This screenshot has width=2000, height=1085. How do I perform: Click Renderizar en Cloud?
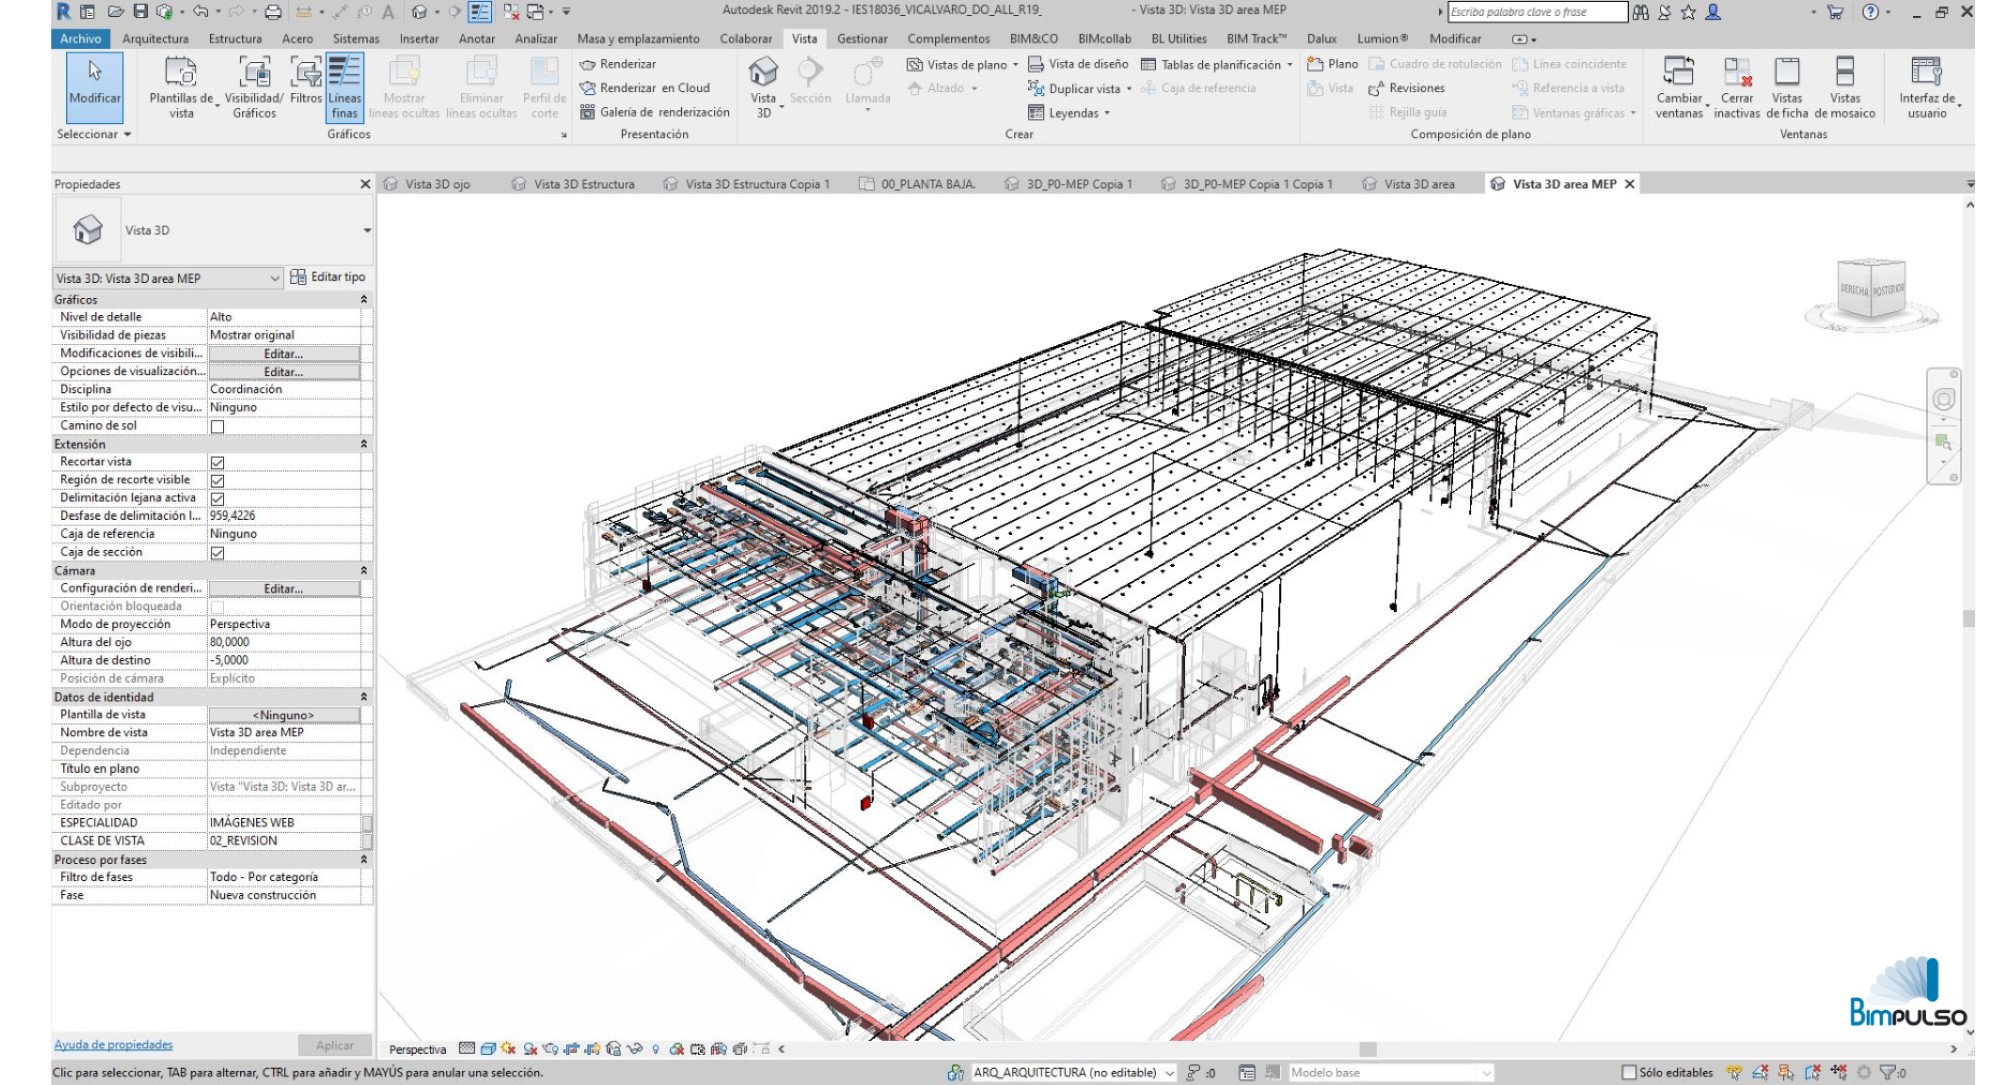point(645,88)
